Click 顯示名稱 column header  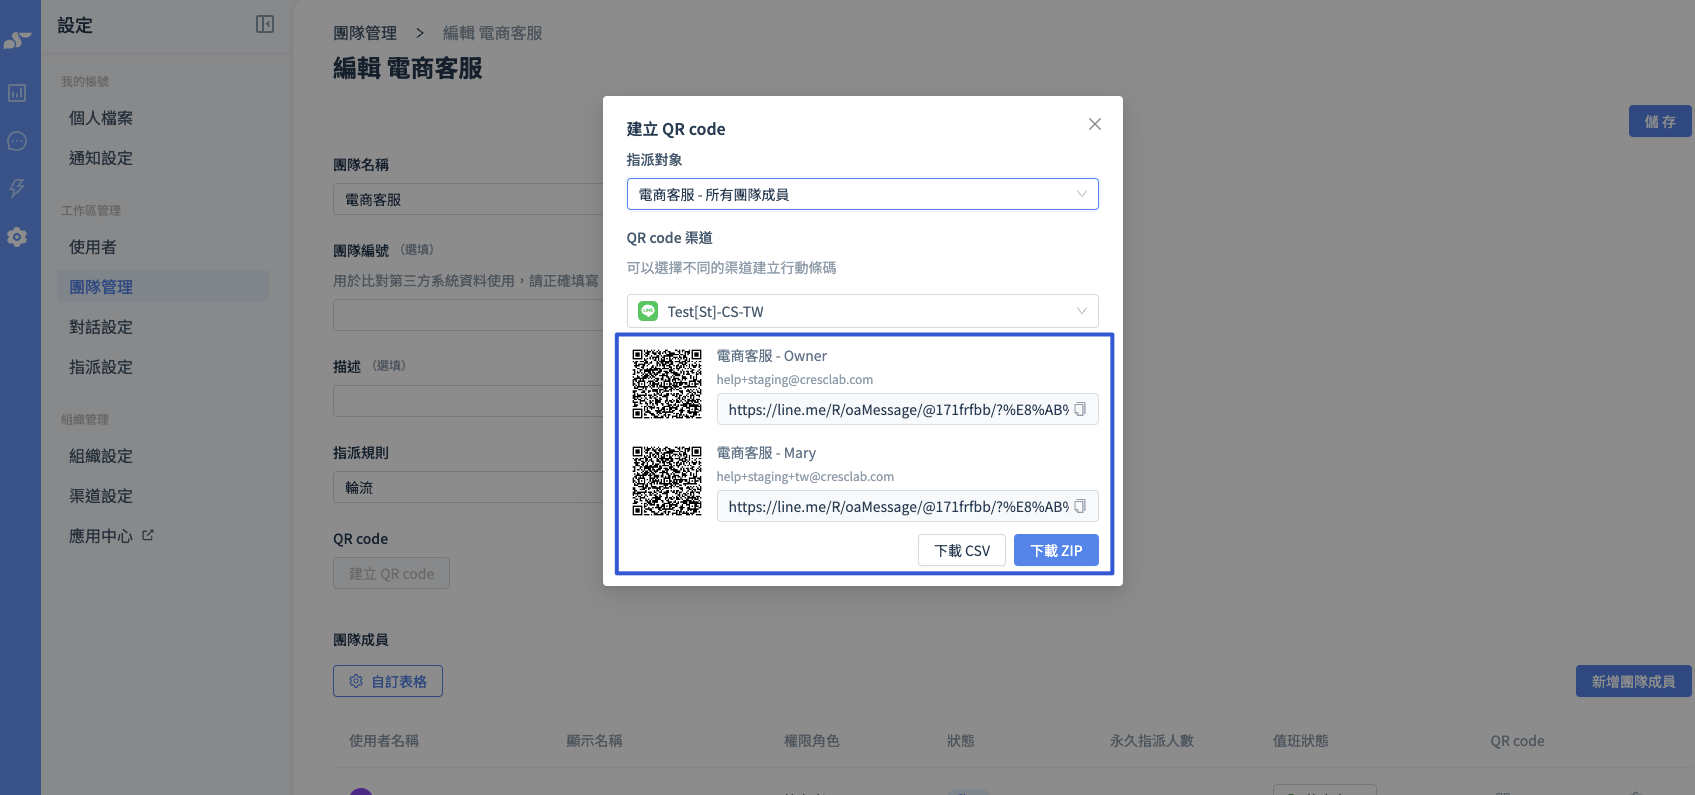tap(594, 741)
